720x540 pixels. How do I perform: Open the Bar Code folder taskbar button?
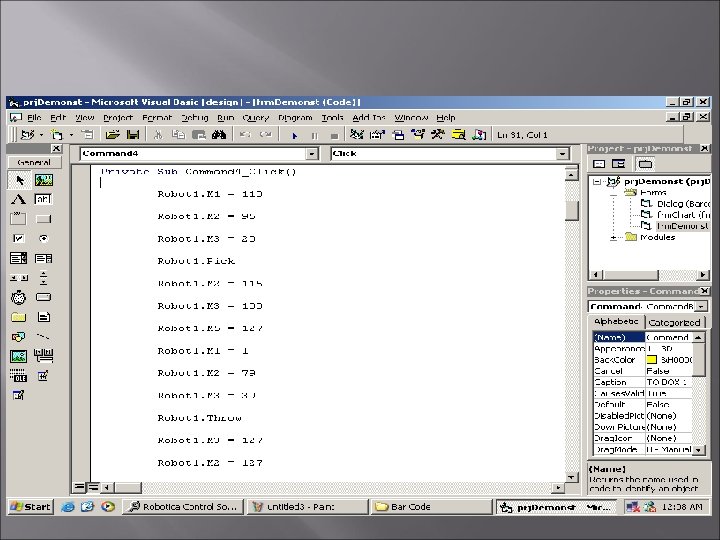coord(431,506)
